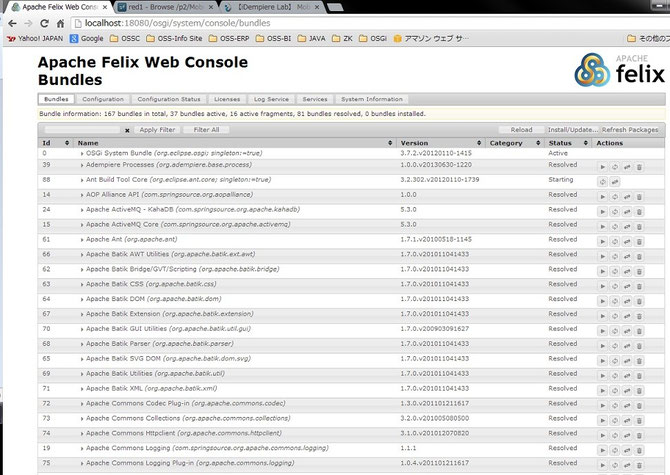Viewport: 670px width, 475px height.
Task: Update the Adempiere Processes bundle
Action: coord(627,167)
